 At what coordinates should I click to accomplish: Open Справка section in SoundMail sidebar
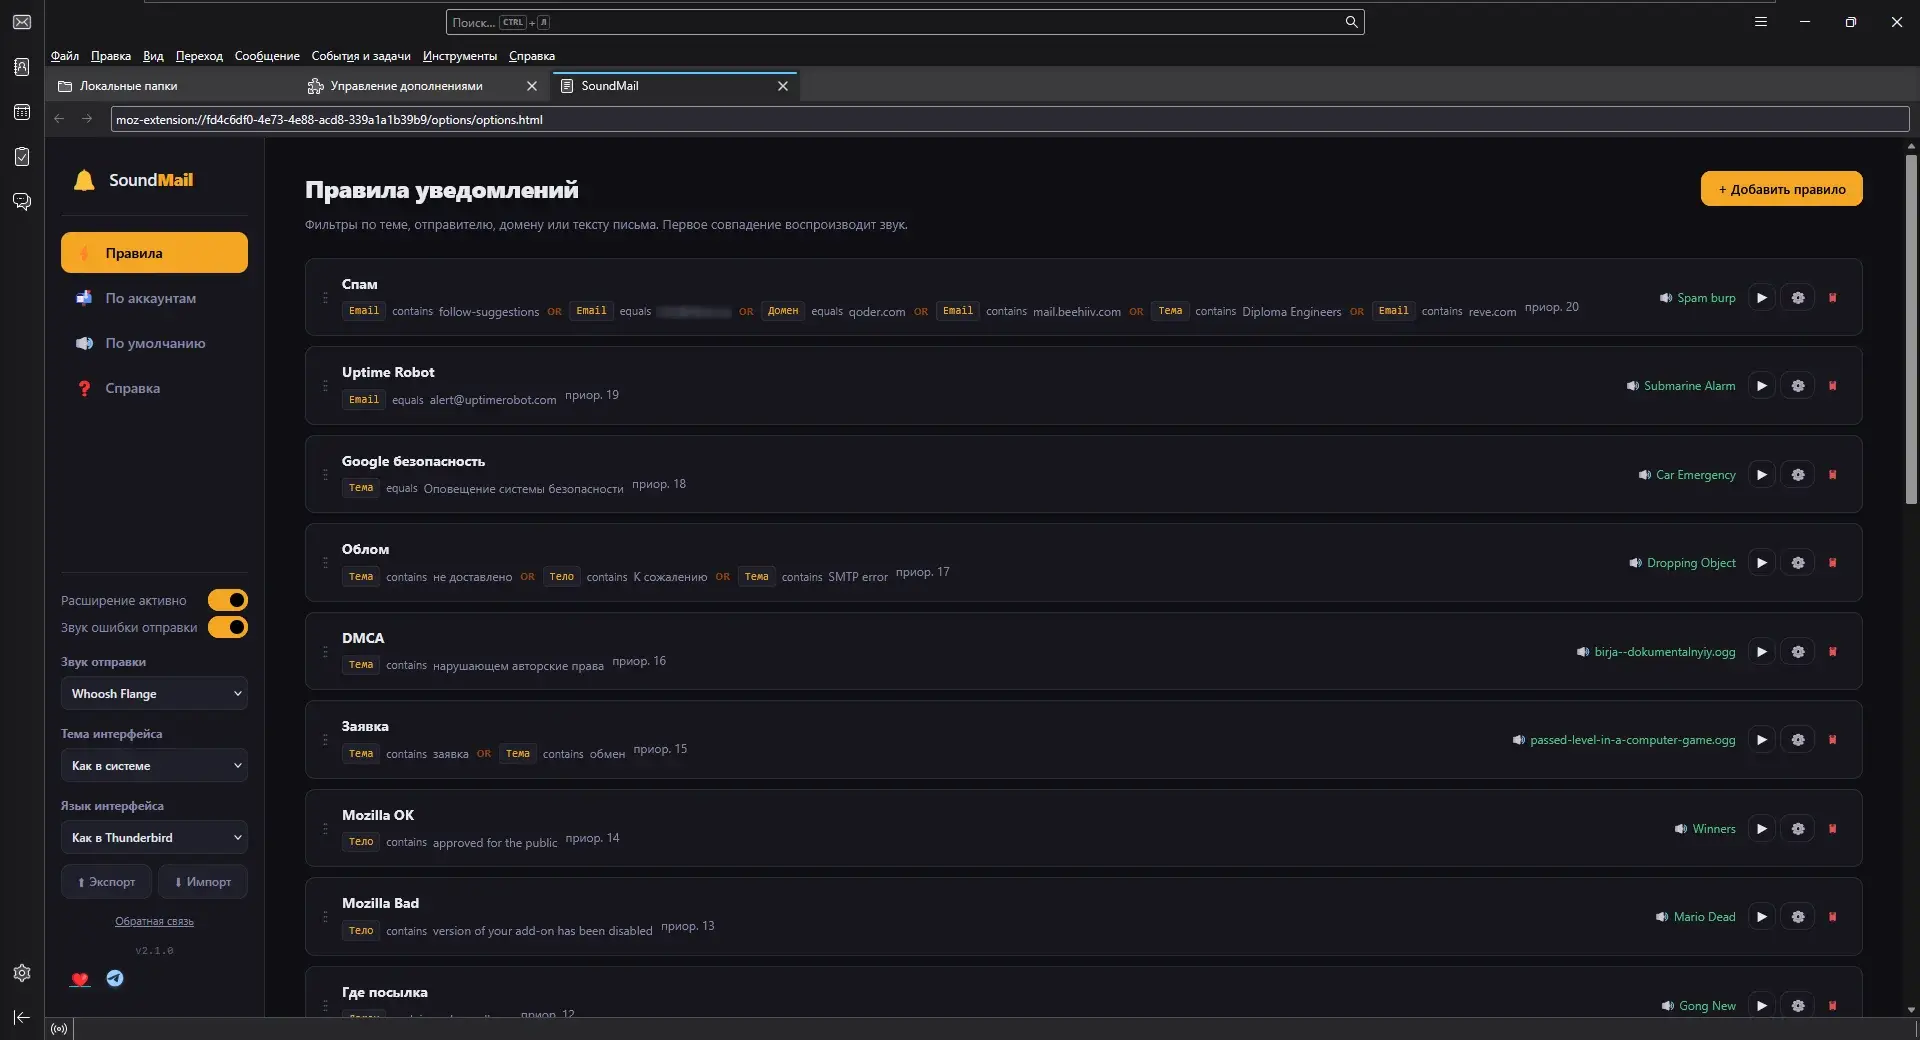pos(154,388)
